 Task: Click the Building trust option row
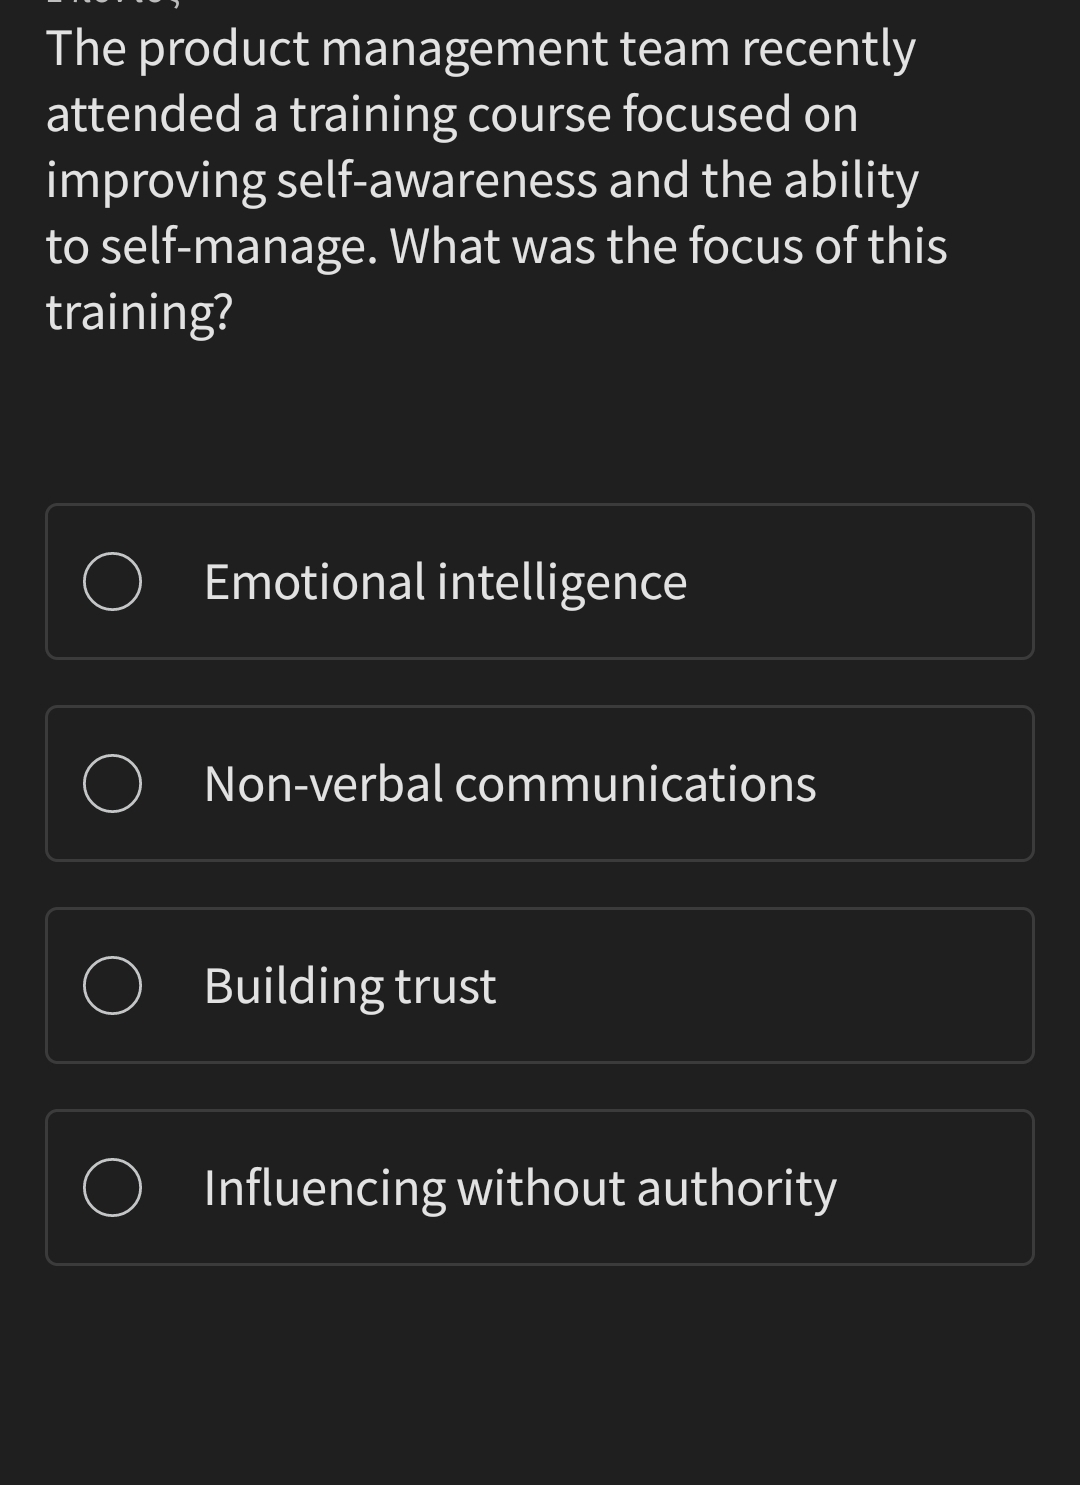pos(540,985)
